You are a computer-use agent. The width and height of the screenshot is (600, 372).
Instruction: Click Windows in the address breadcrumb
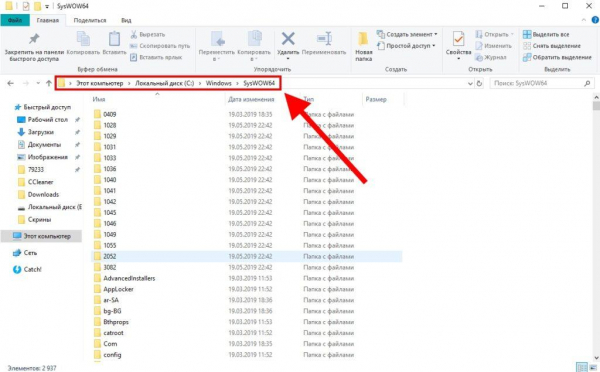218,83
